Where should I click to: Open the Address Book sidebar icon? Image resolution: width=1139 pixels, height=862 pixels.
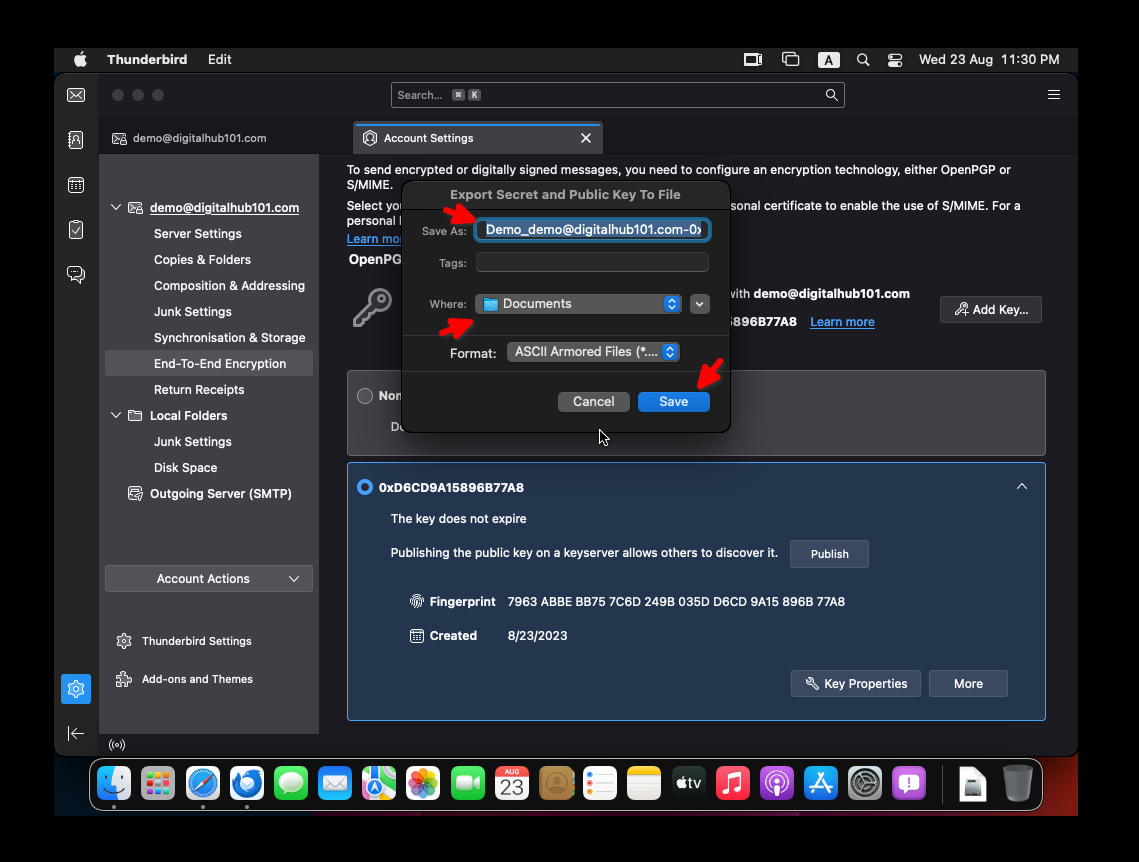pos(76,139)
